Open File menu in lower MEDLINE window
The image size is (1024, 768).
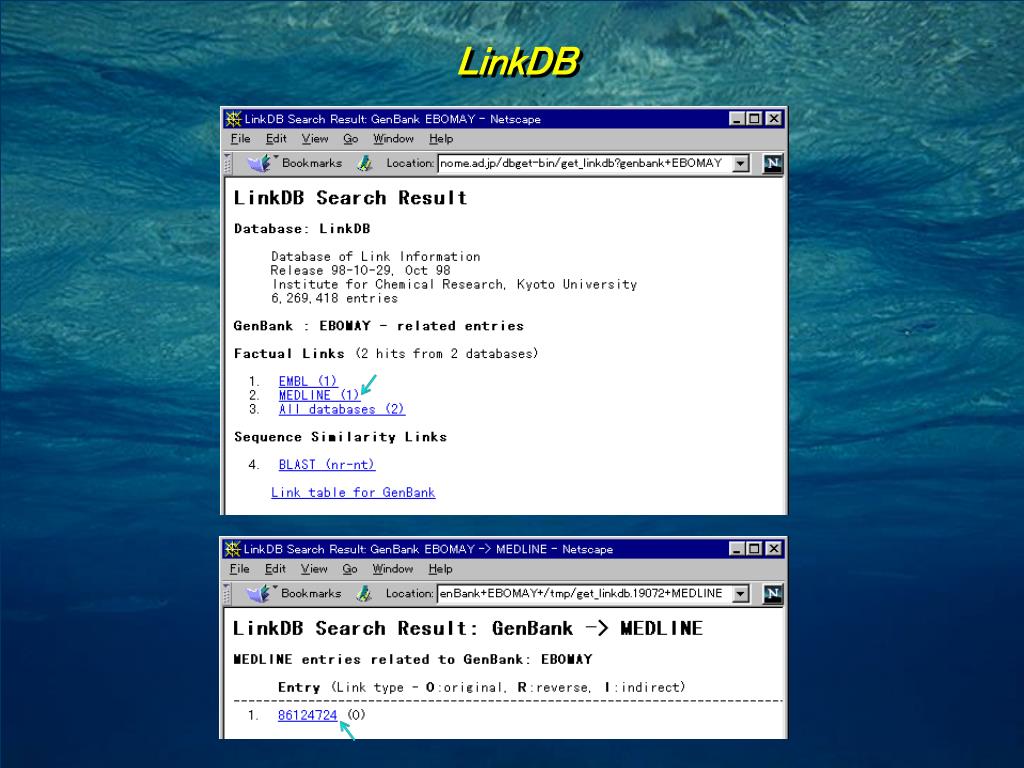click(240, 569)
